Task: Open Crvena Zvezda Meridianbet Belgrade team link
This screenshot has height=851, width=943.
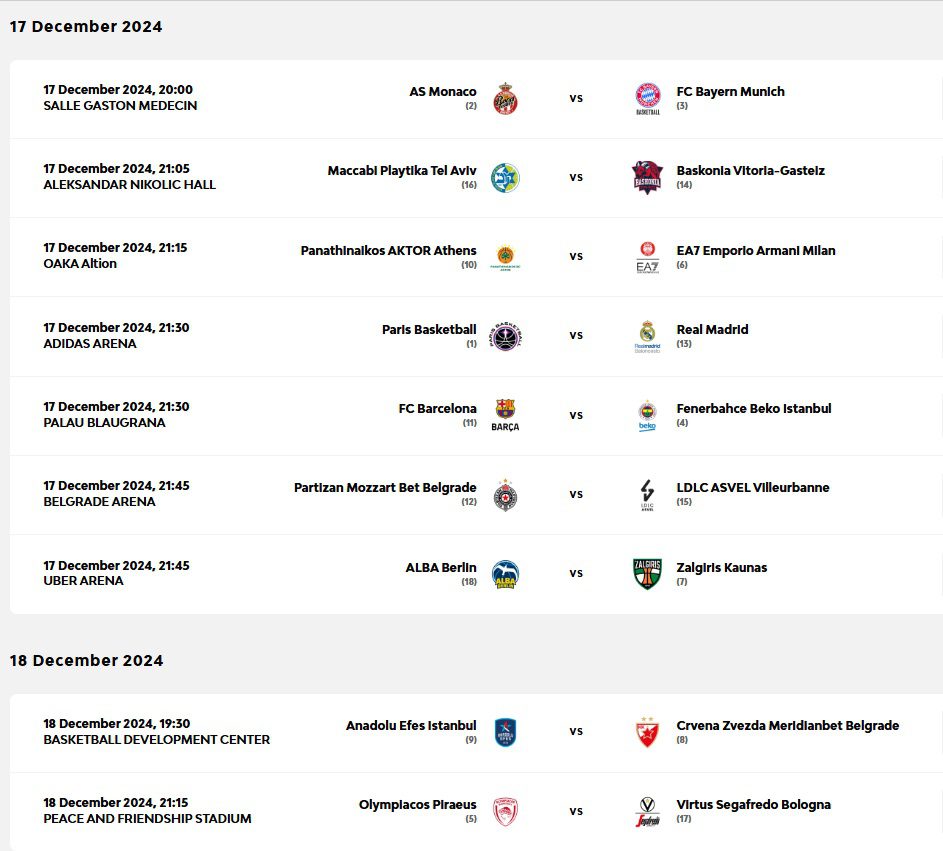Action: [788, 726]
